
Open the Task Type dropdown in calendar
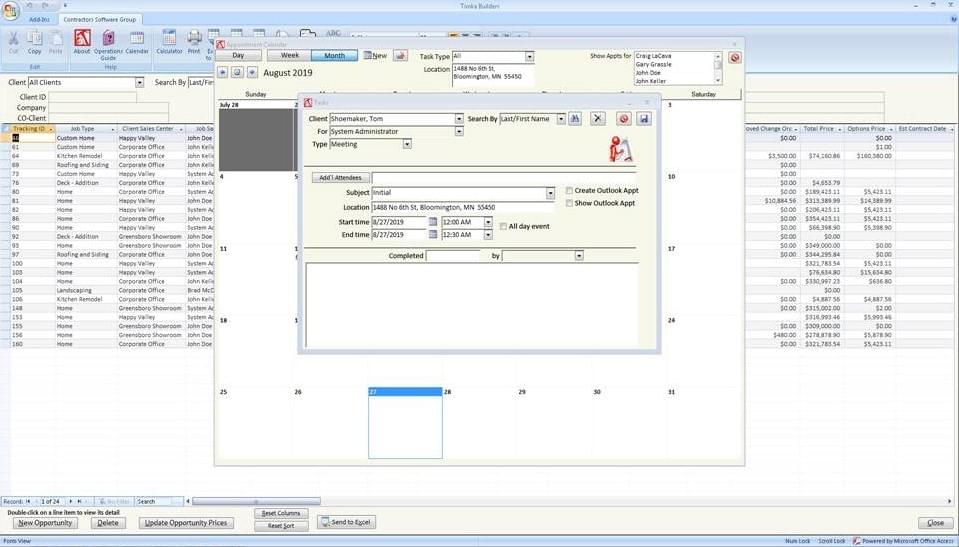pyautogui.click(x=529, y=57)
